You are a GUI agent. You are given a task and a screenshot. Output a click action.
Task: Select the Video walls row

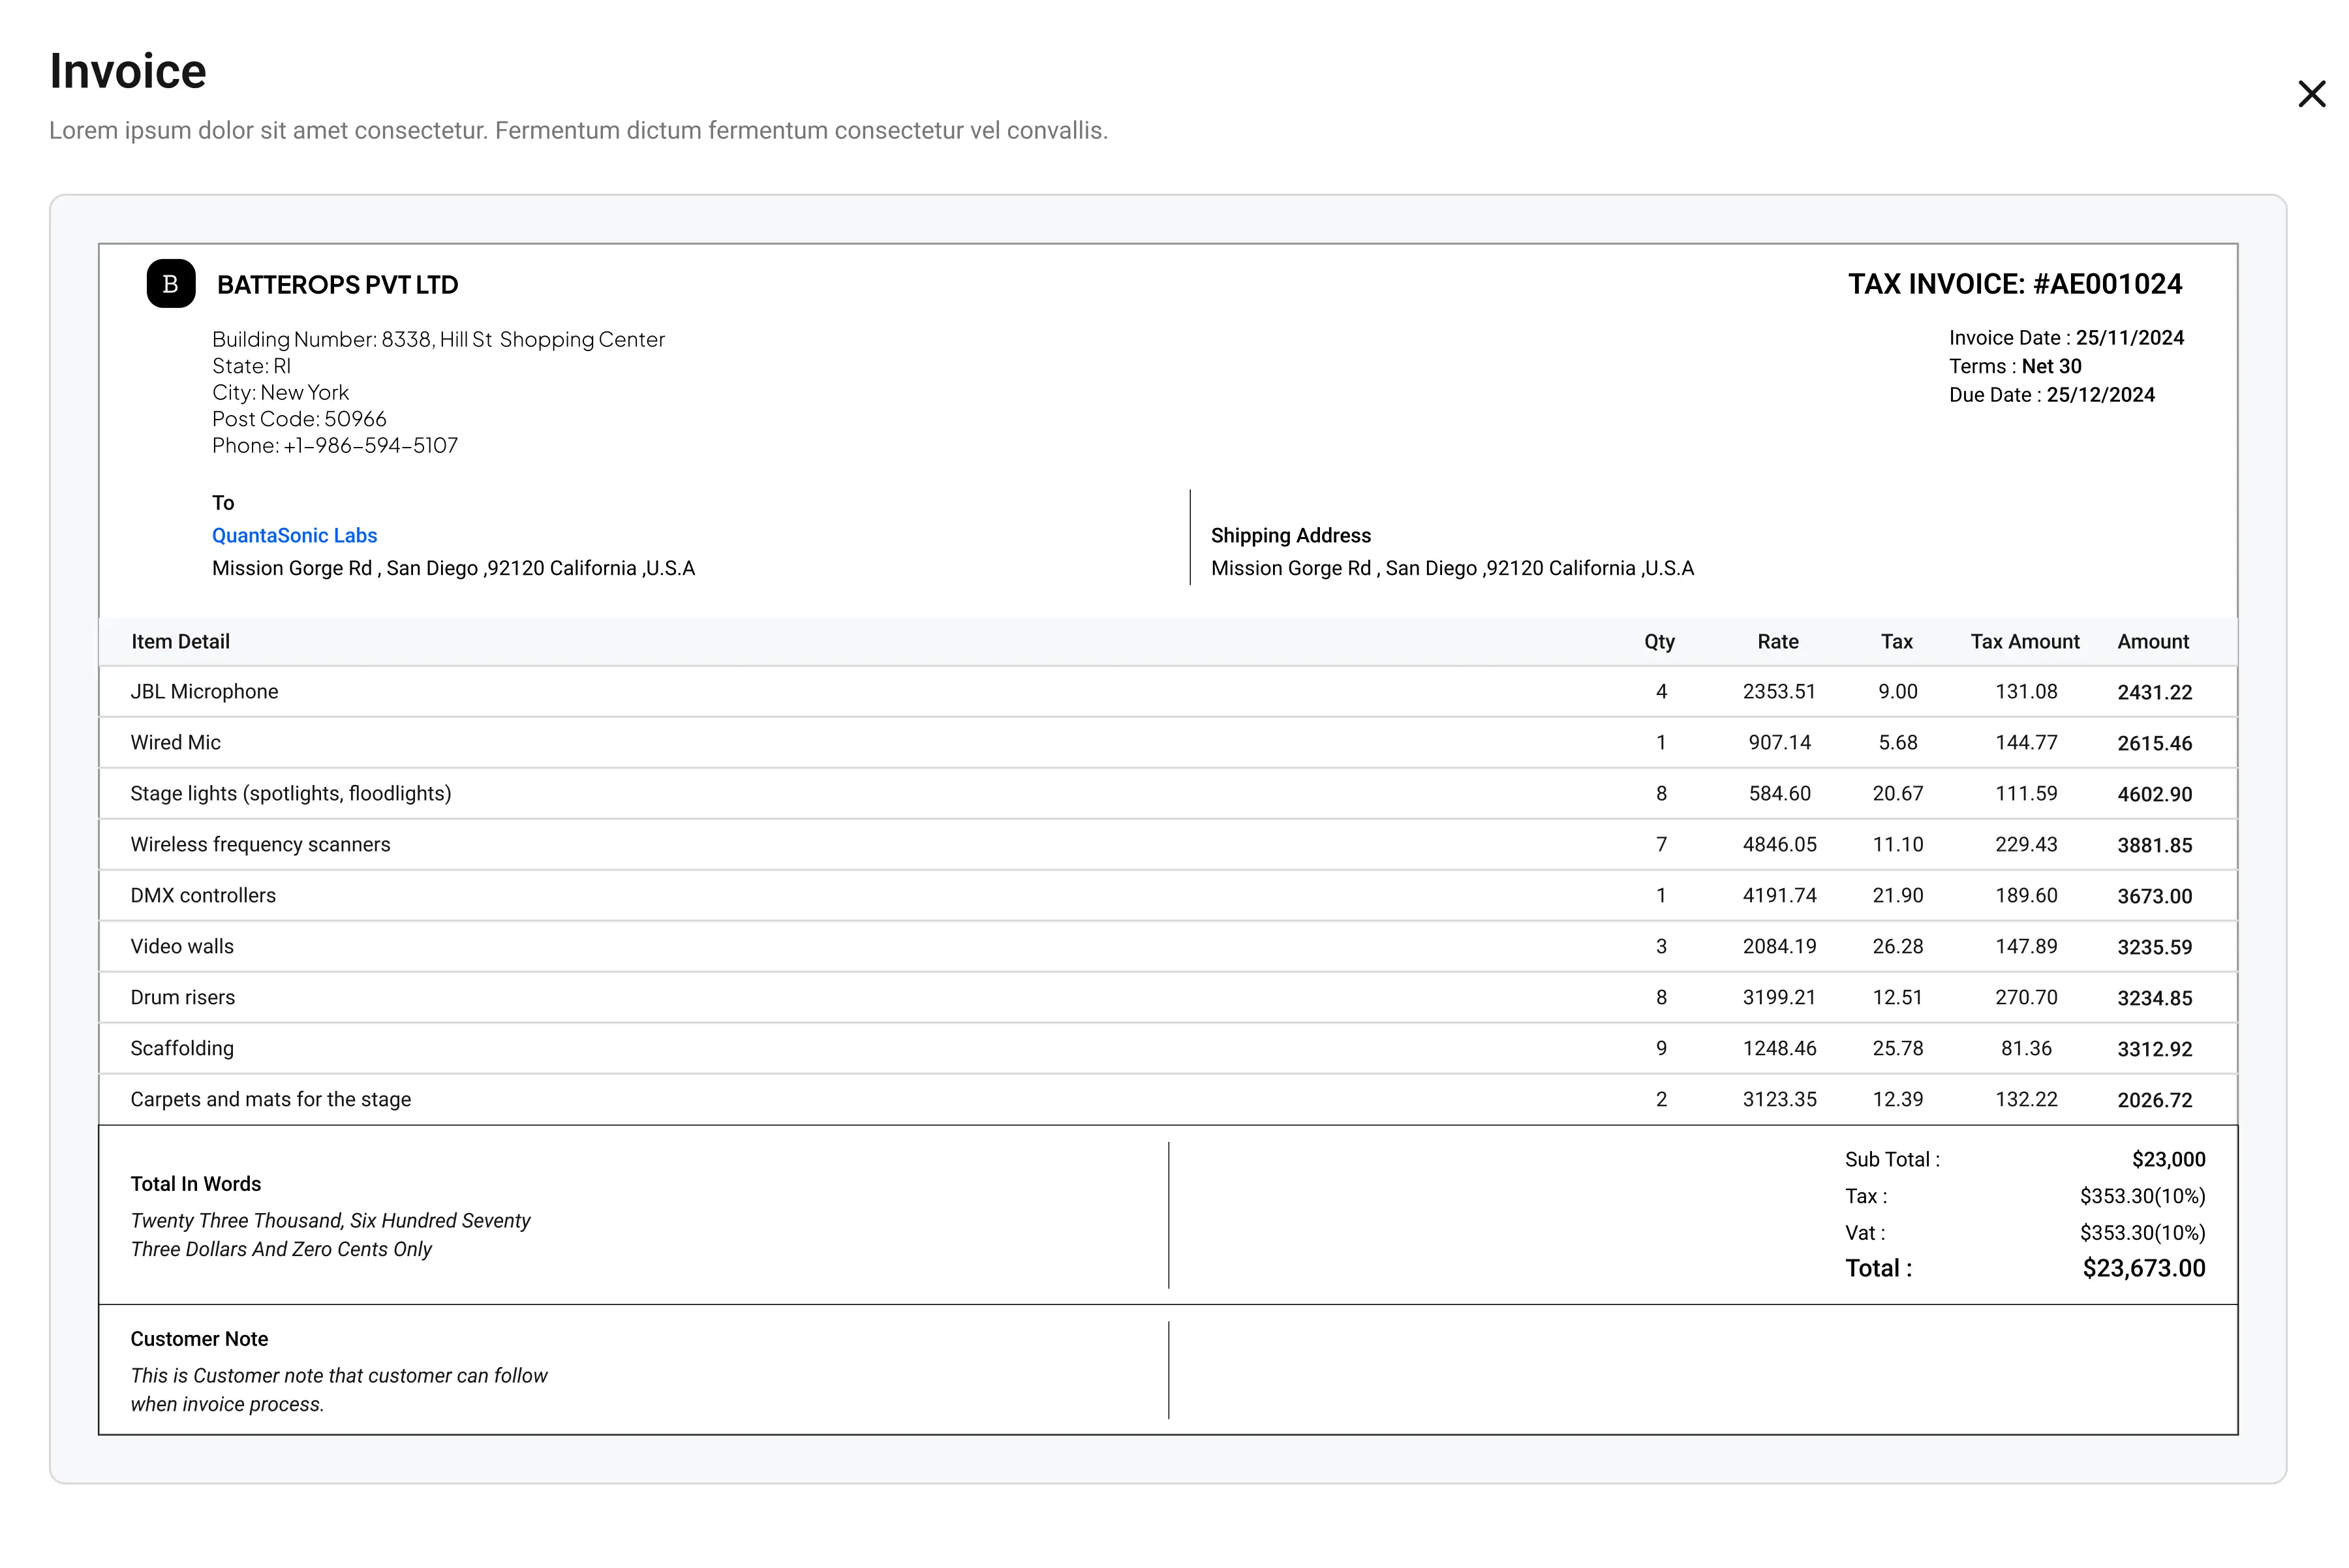tap(1168, 947)
